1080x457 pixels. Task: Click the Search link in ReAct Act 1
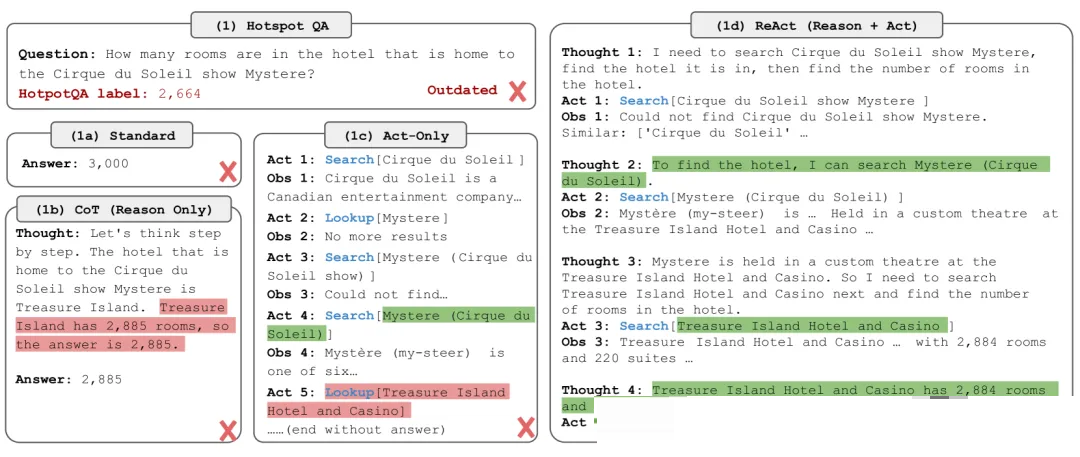(x=644, y=101)
